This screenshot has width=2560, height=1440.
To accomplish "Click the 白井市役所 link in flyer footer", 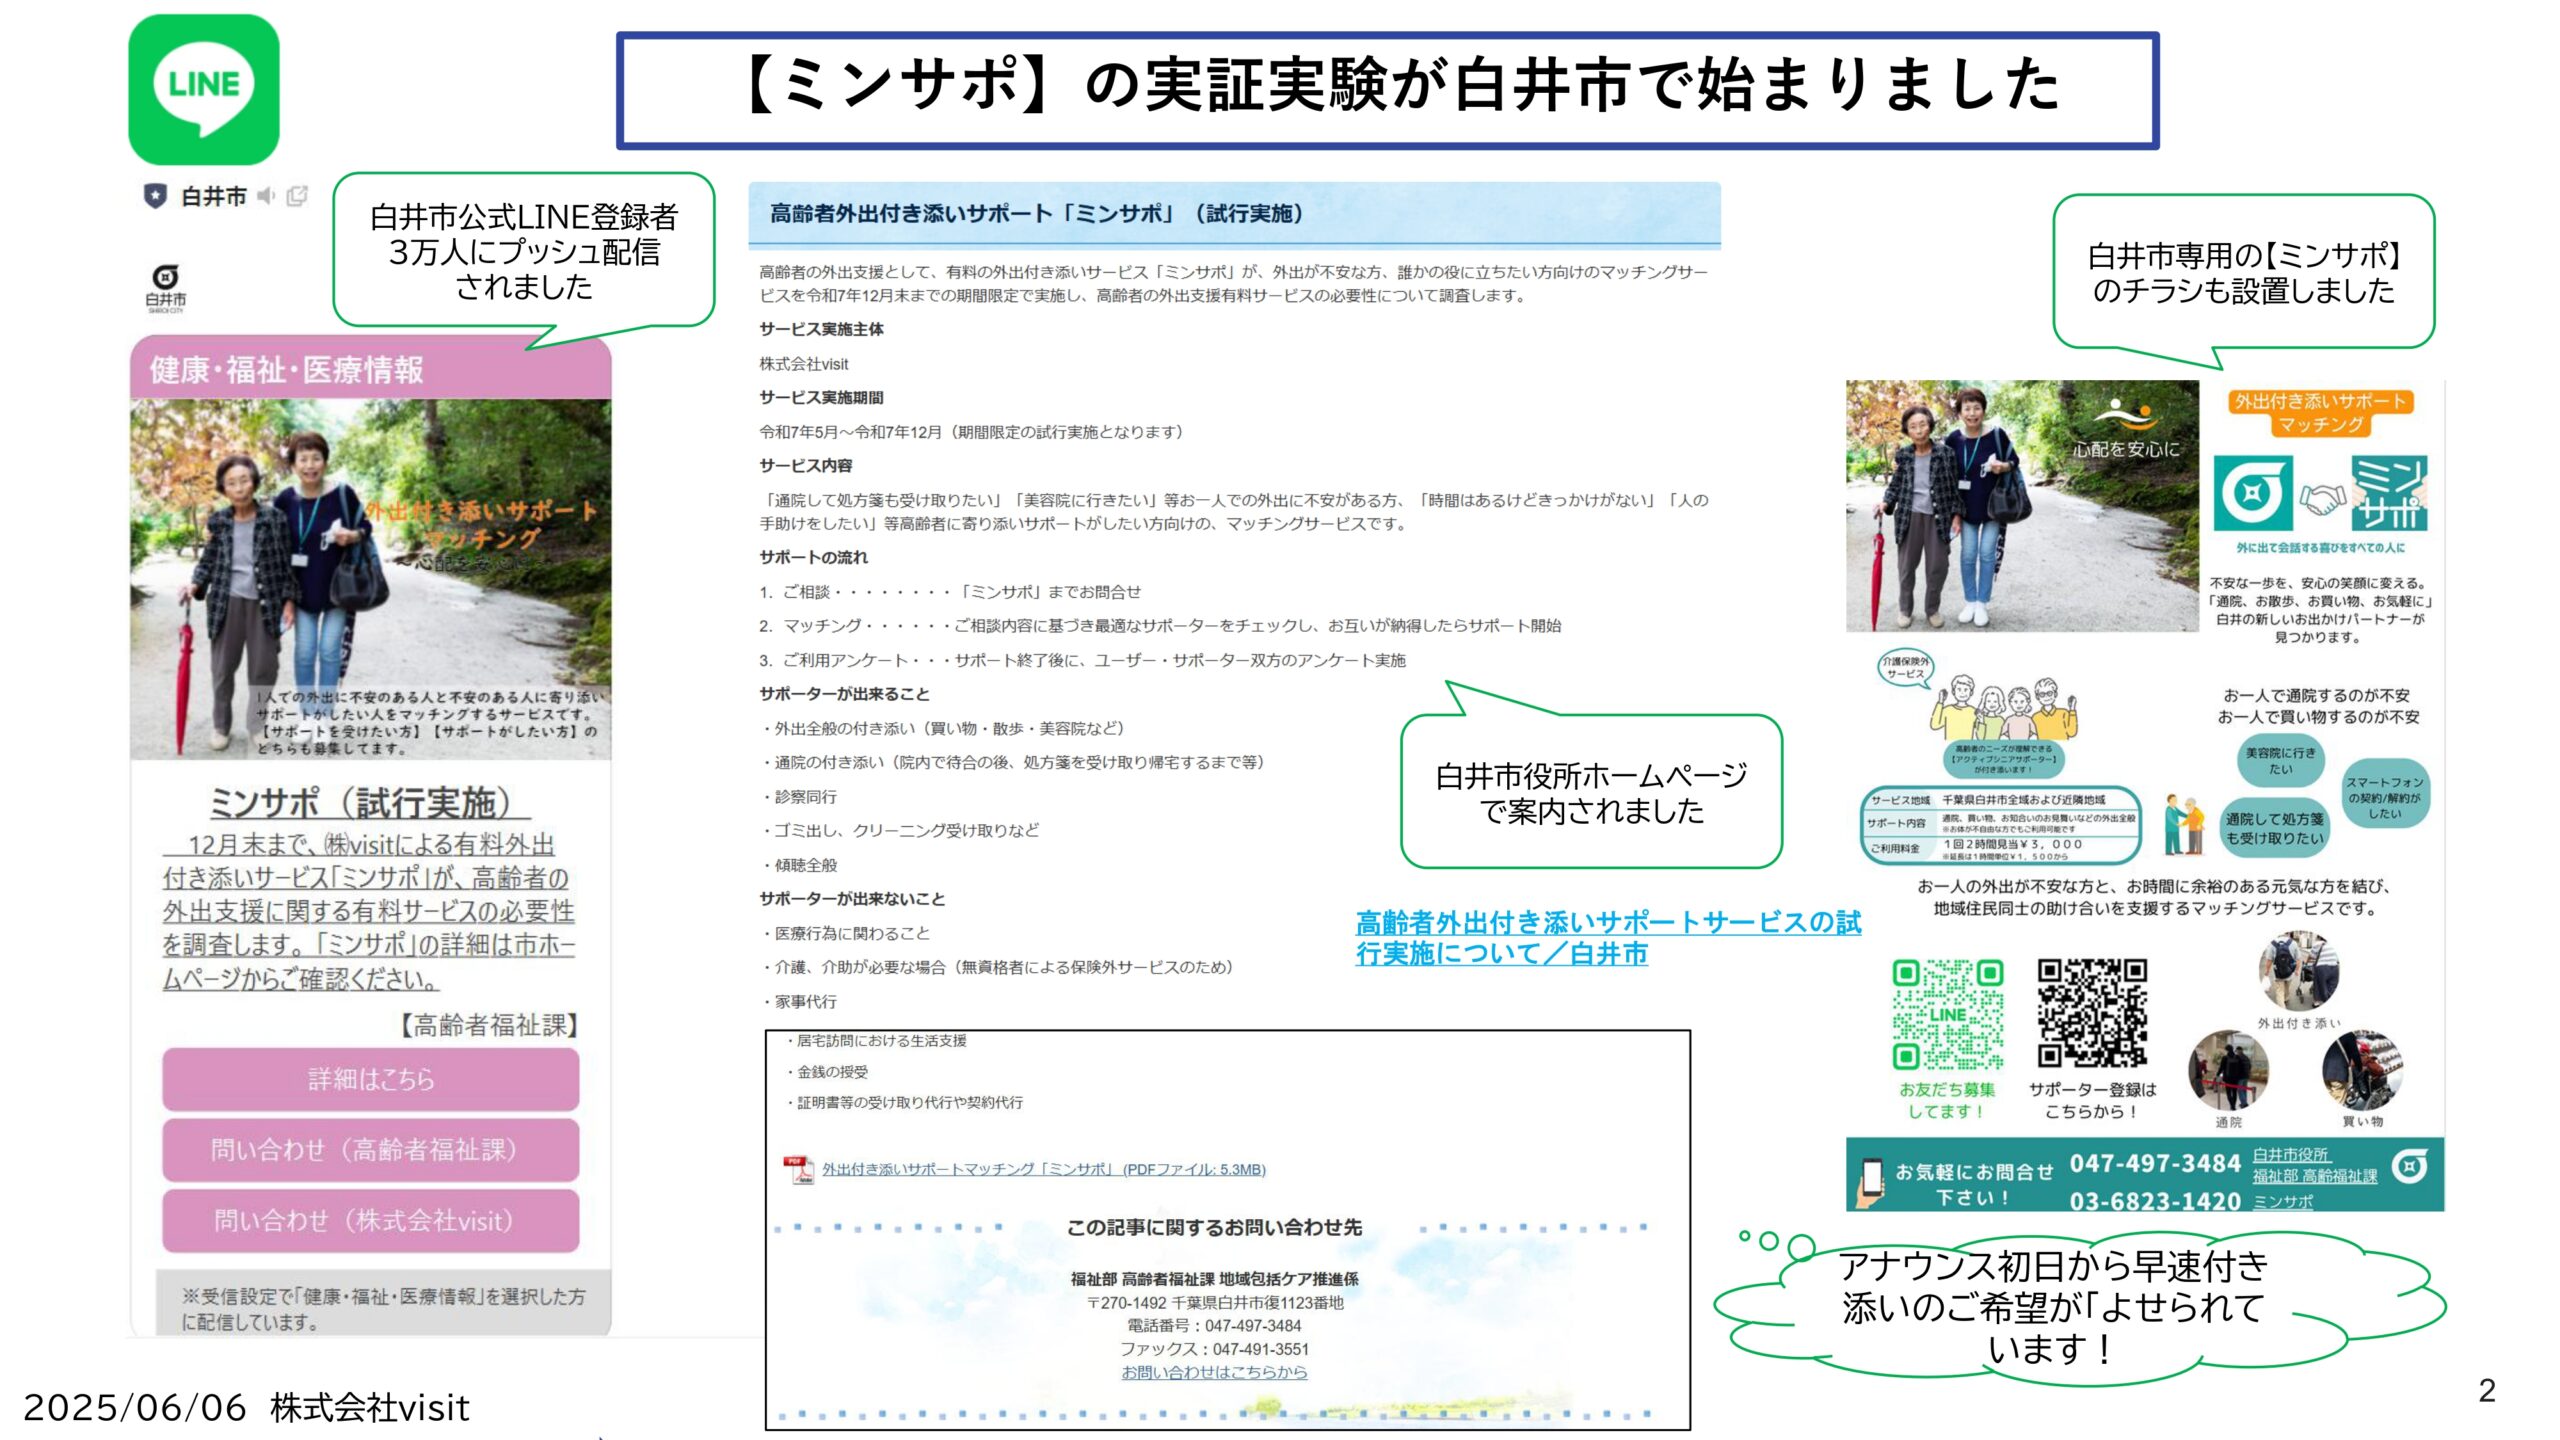I will coord(2291,1154).
